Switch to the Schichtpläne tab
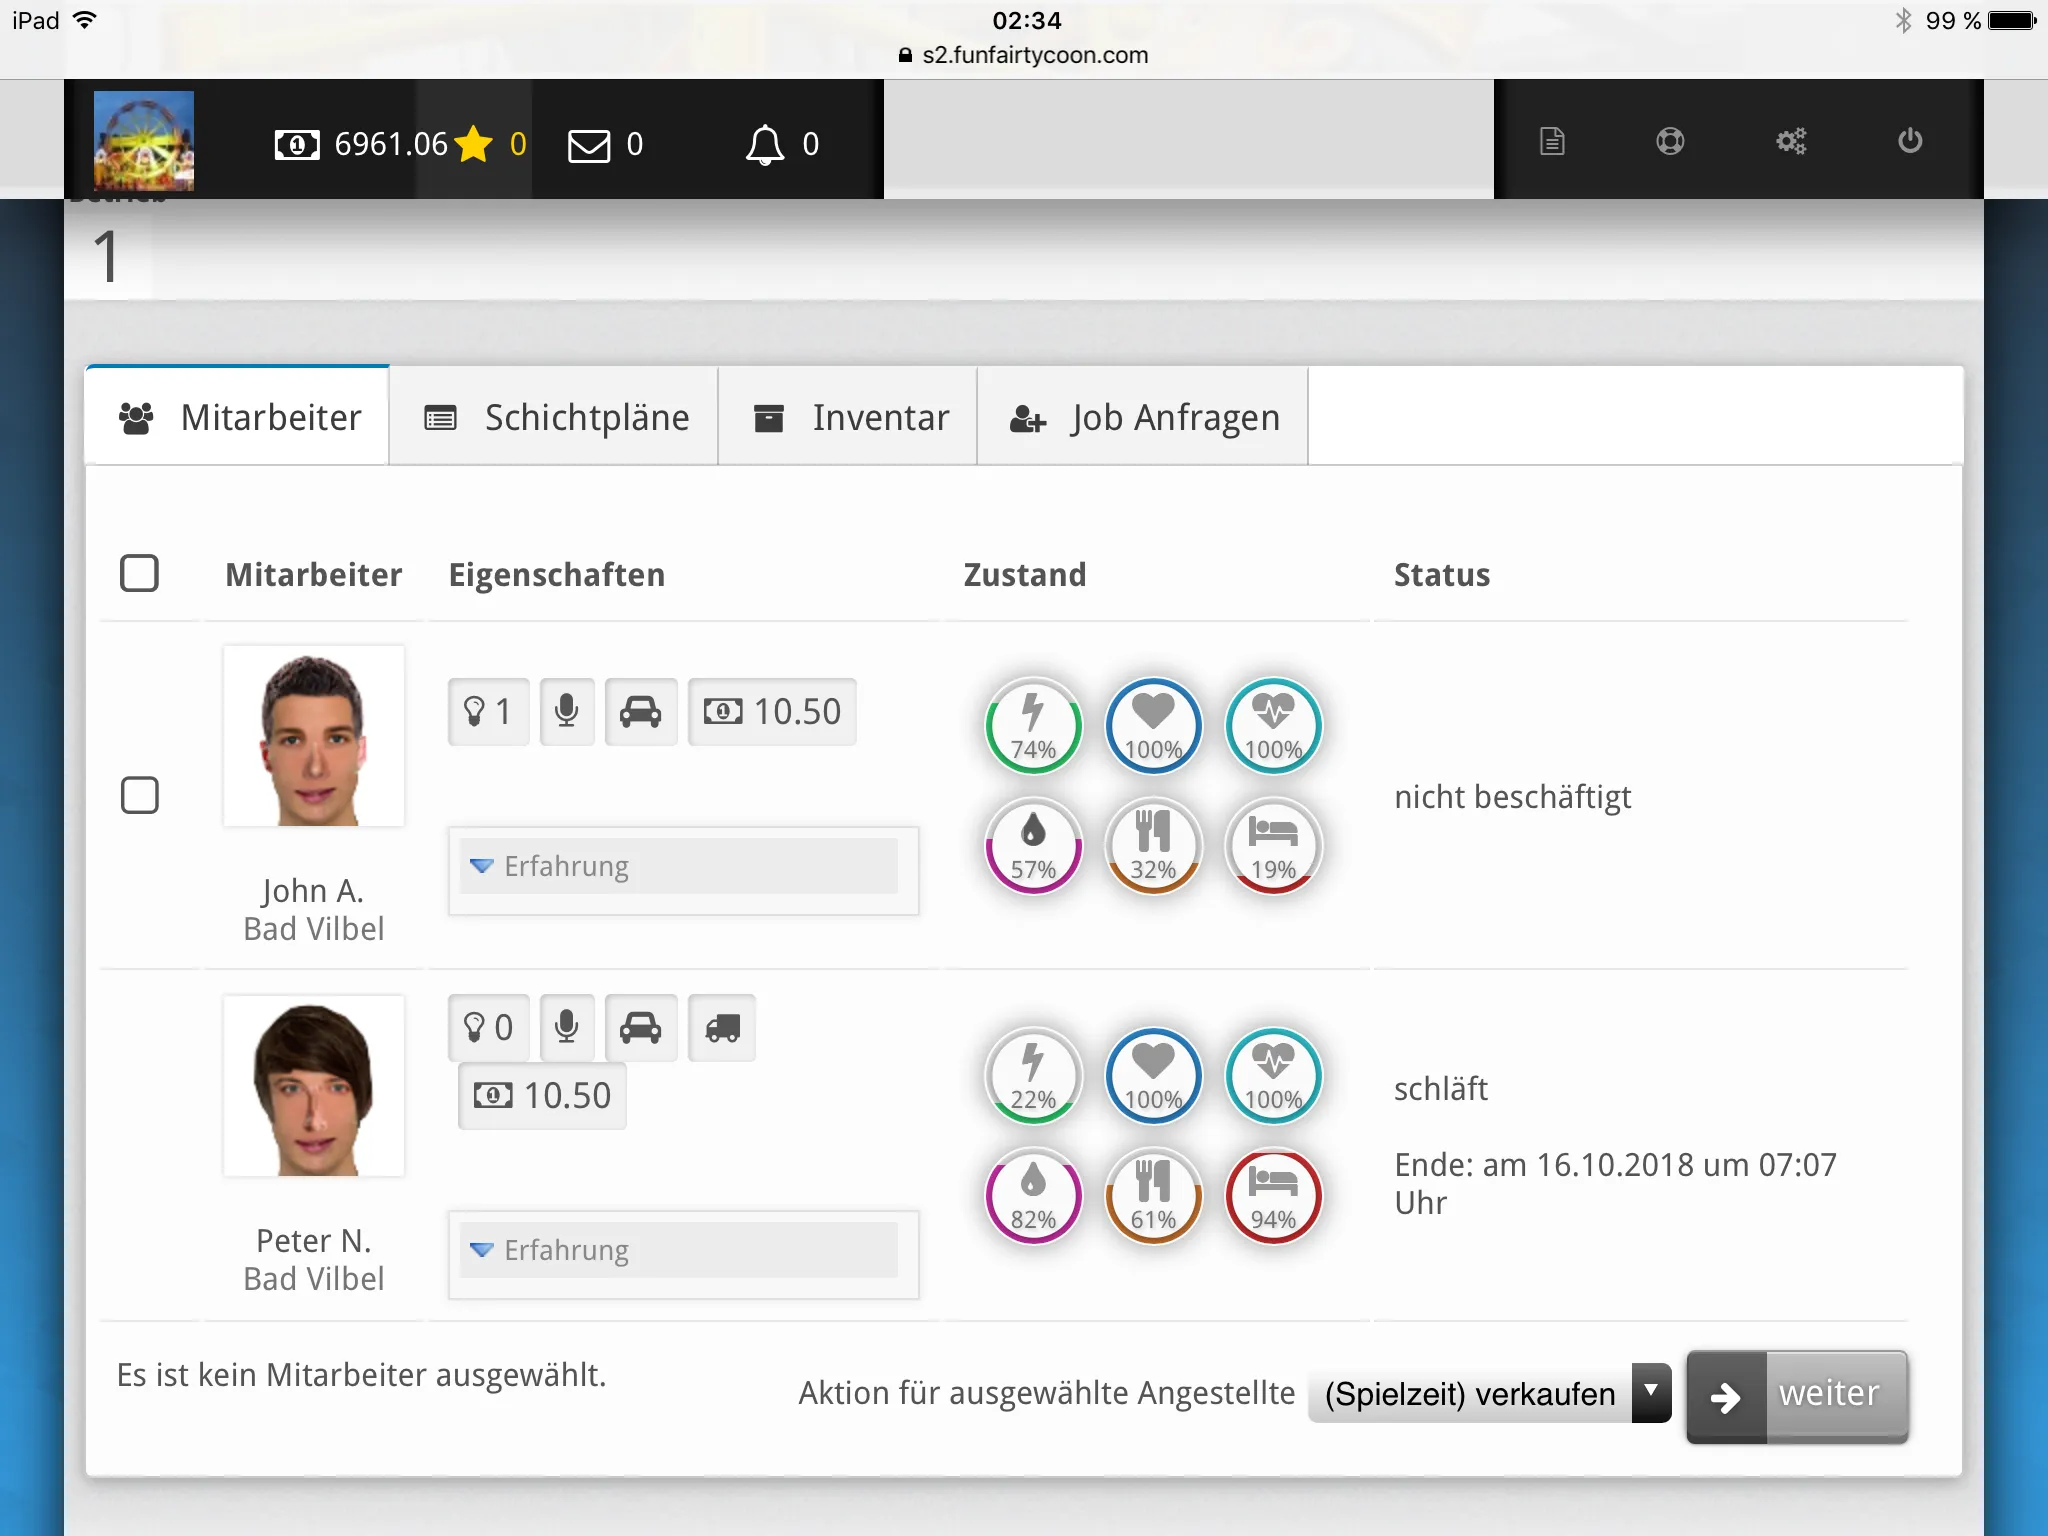2048x1536 pixels. tap(556, 418)
